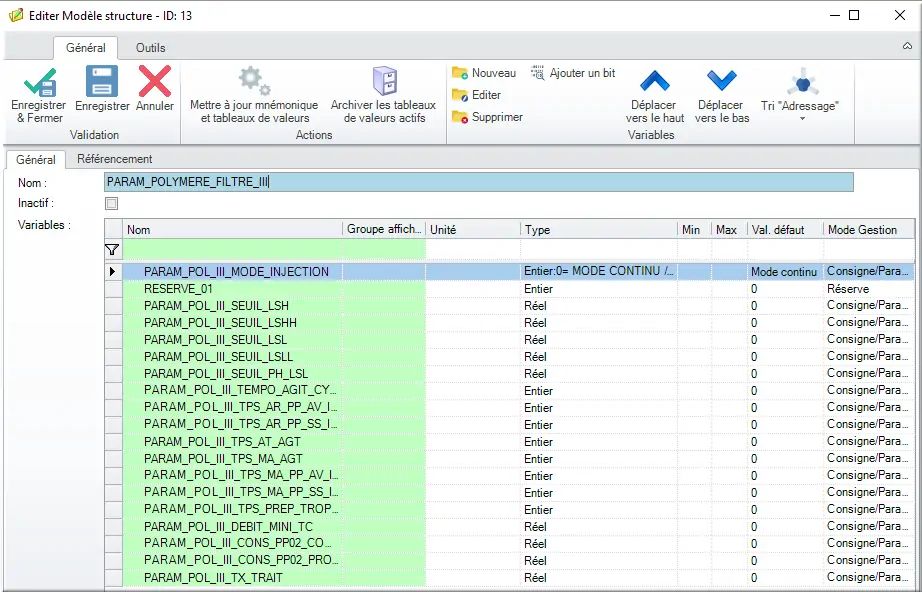The height and width of the screenshot is (592, 922).
Task: Open the Référencement tab
Action: point(115,159)
